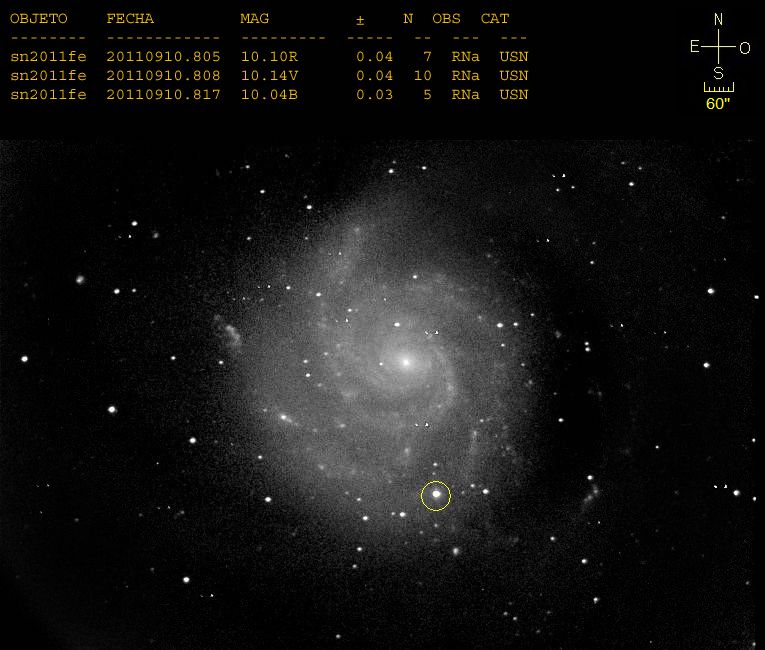Click sn2011fe in the 10.14V row
765x650 pixels.
[48, 76]
